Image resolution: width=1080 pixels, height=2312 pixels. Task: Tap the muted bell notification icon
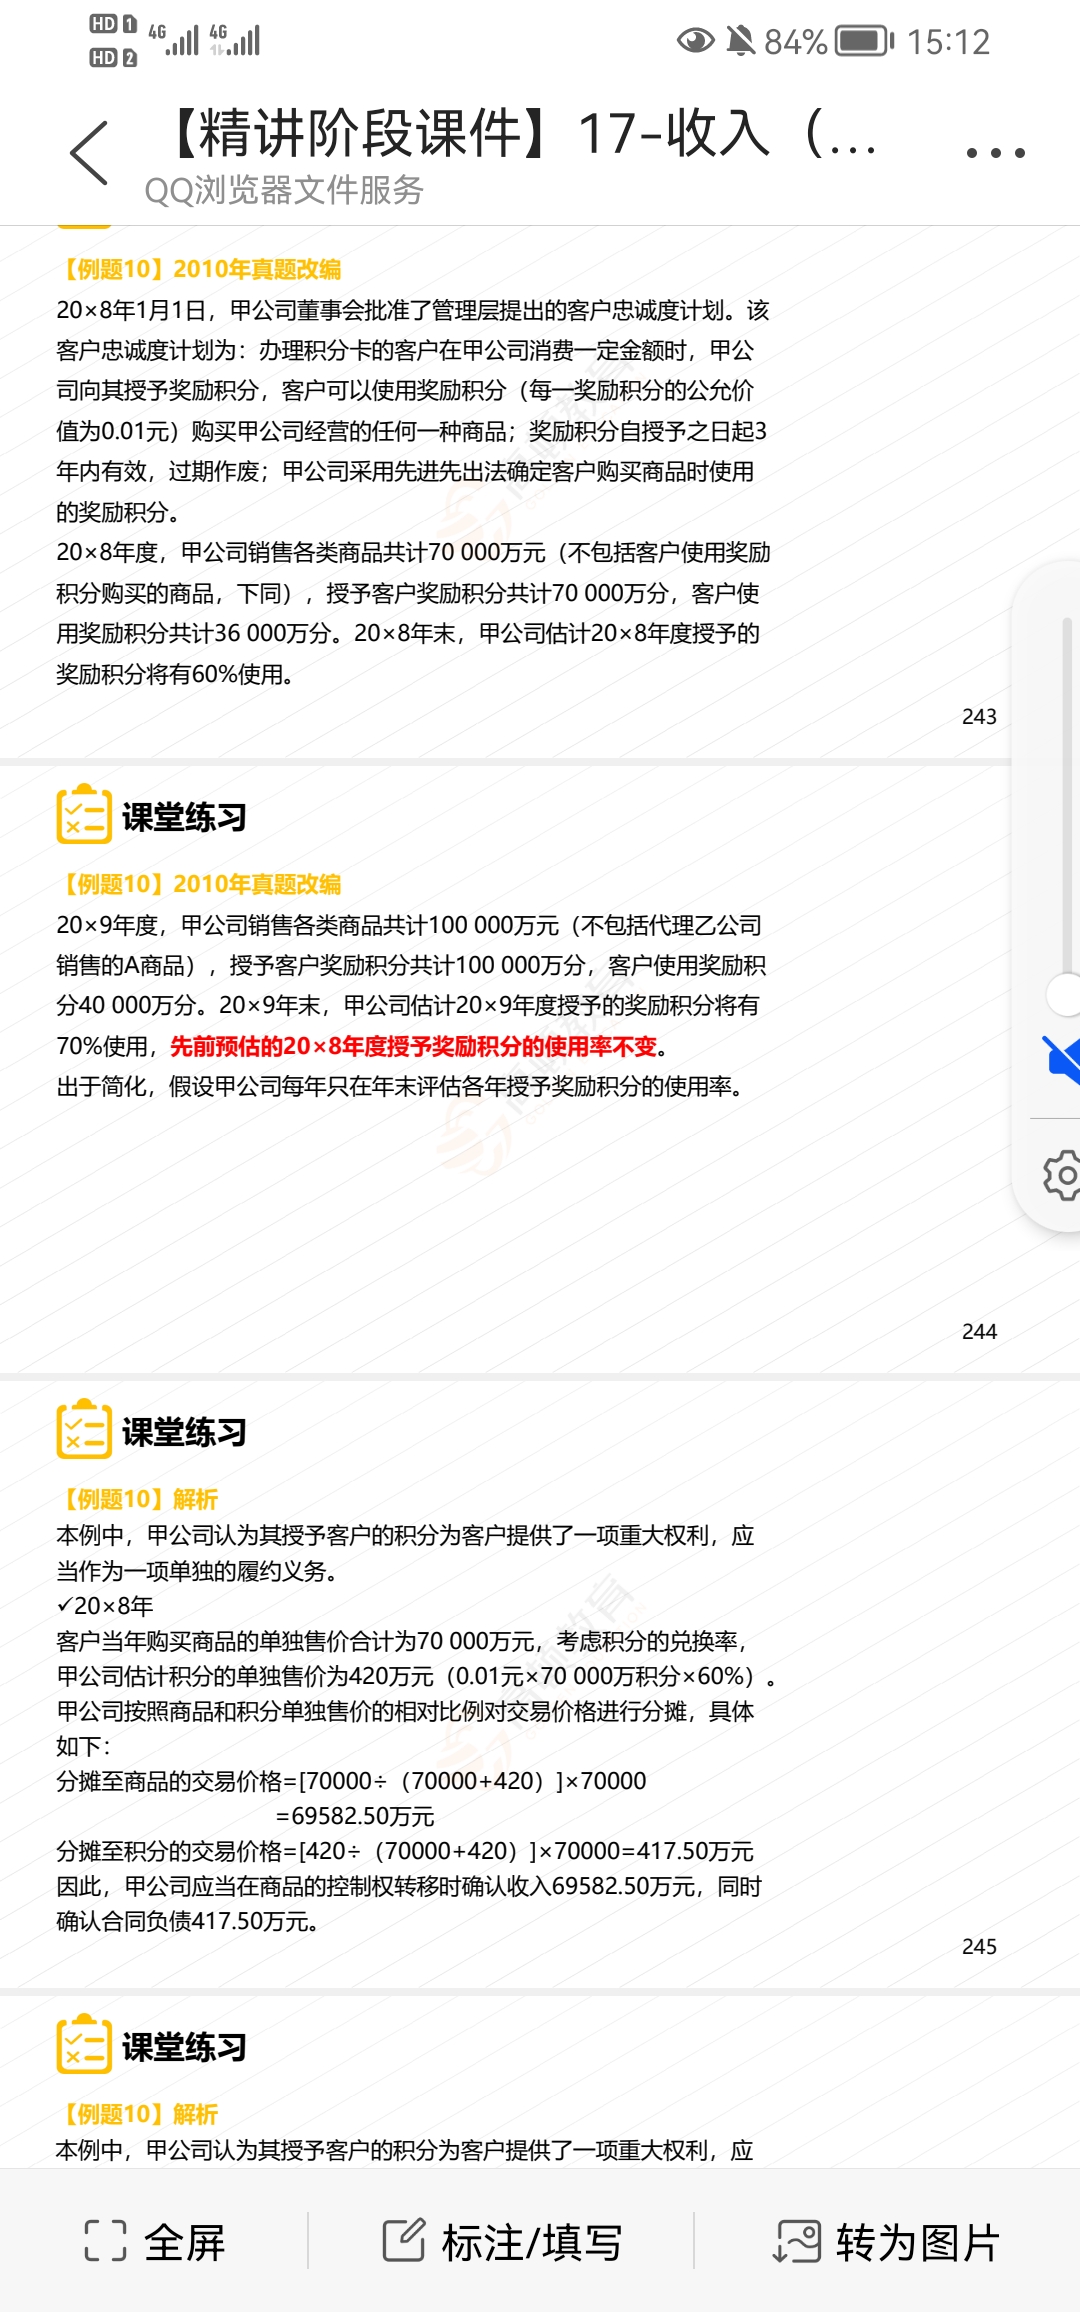point(740,41)
